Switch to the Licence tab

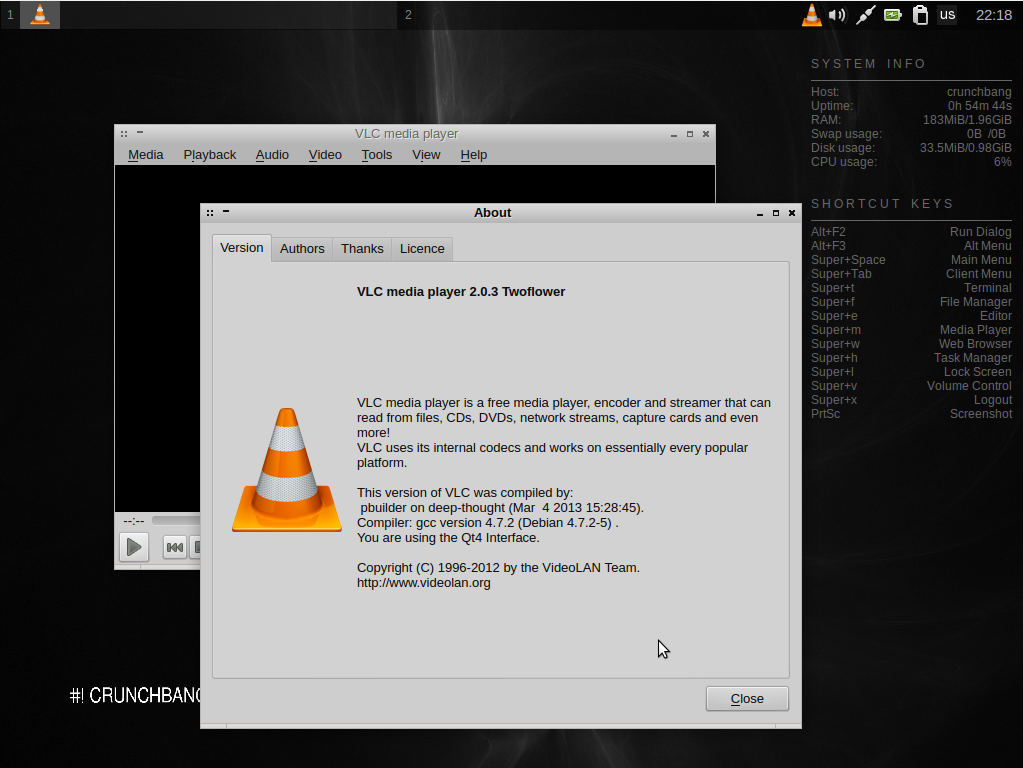[422, 249]
